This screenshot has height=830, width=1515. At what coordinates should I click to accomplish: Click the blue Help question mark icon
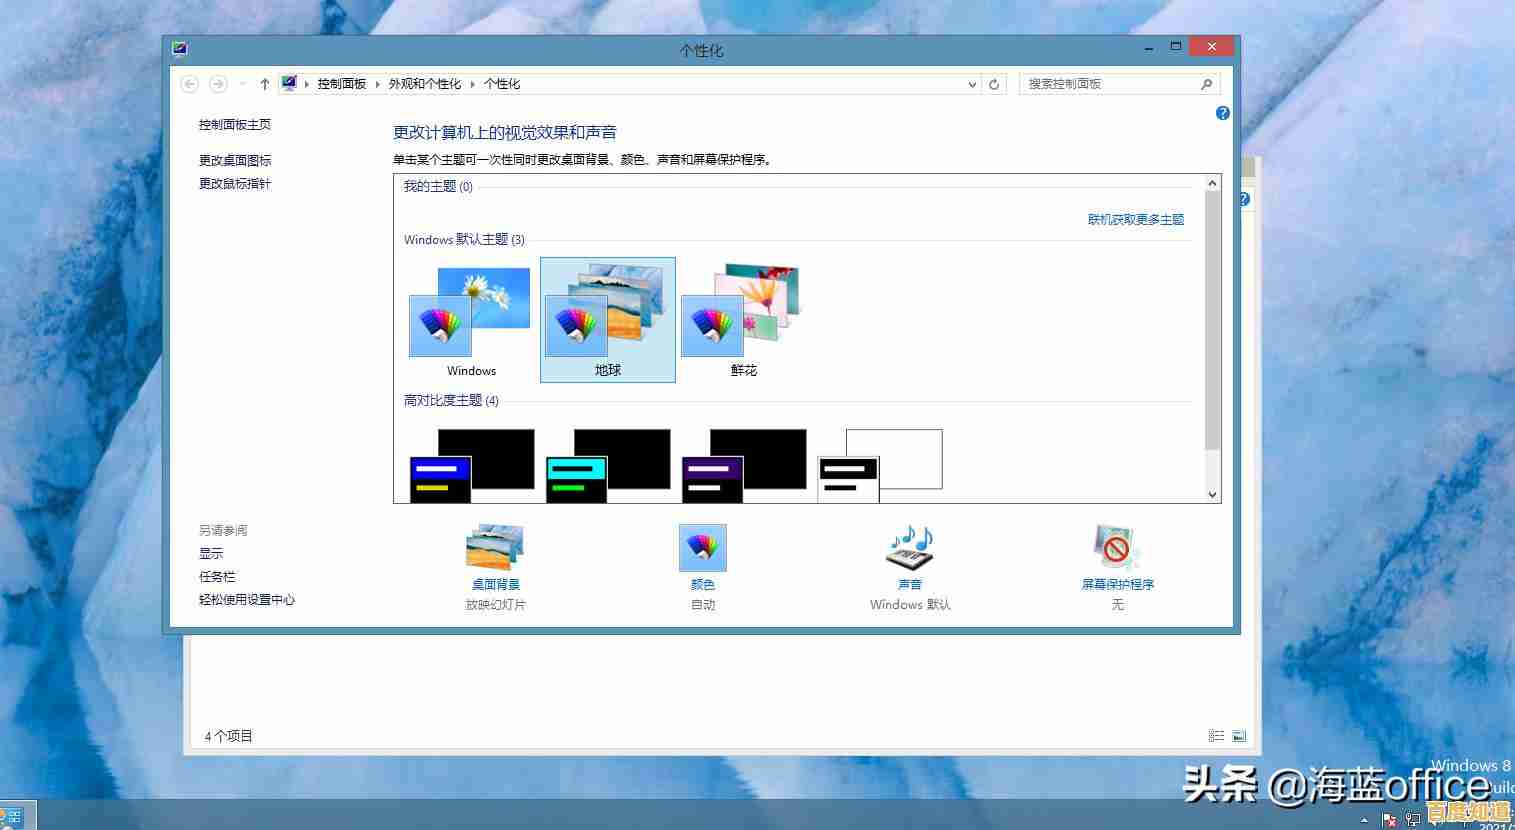(x=1222, y=113)
